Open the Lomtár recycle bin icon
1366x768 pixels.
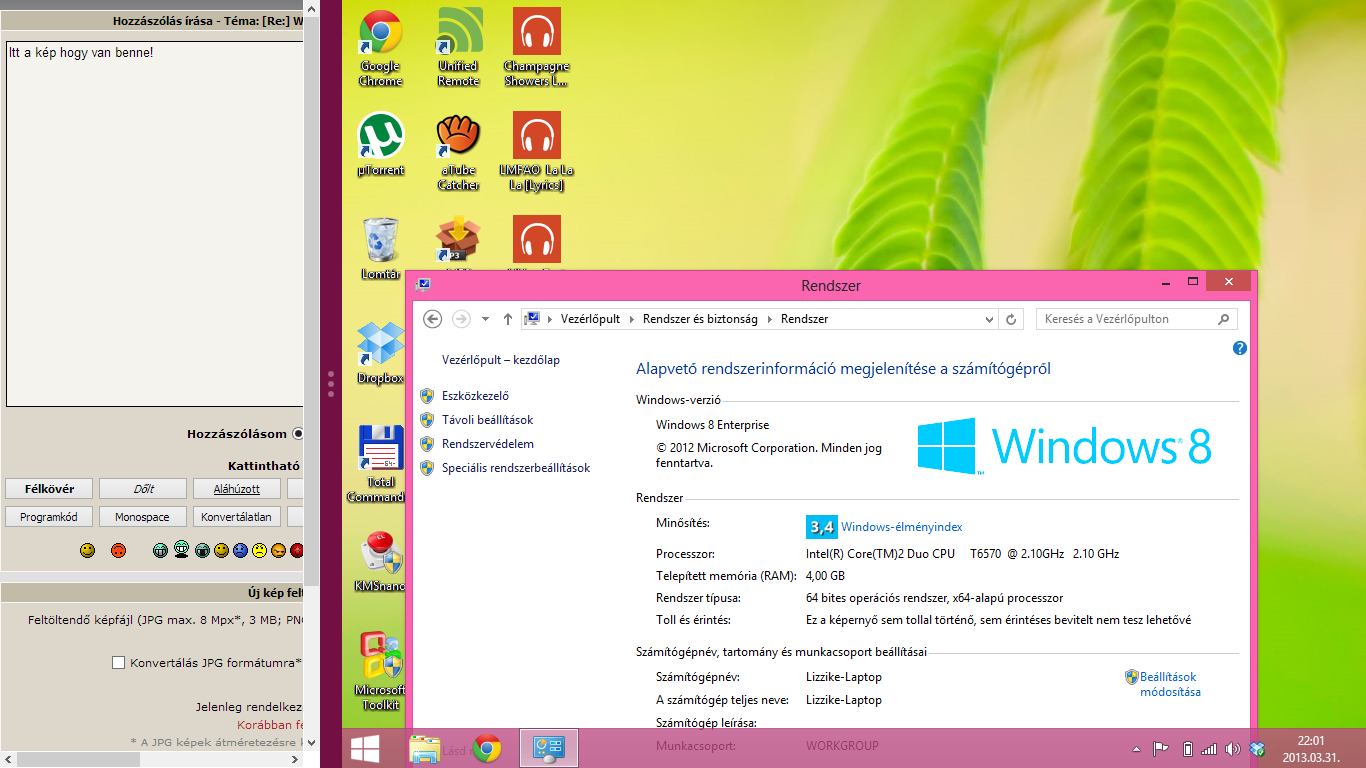[x=380, y=248]
